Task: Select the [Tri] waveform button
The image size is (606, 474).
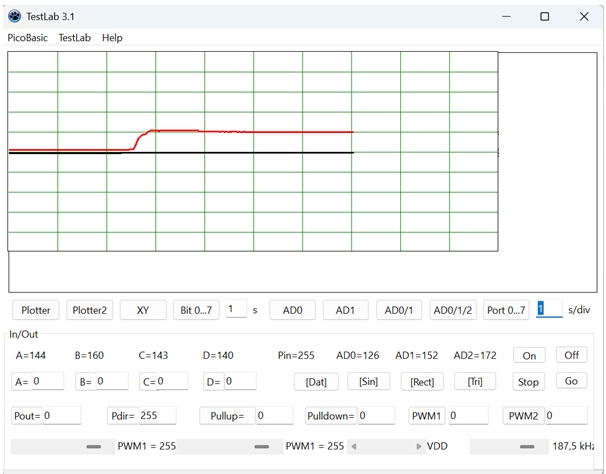Action: 474,381
